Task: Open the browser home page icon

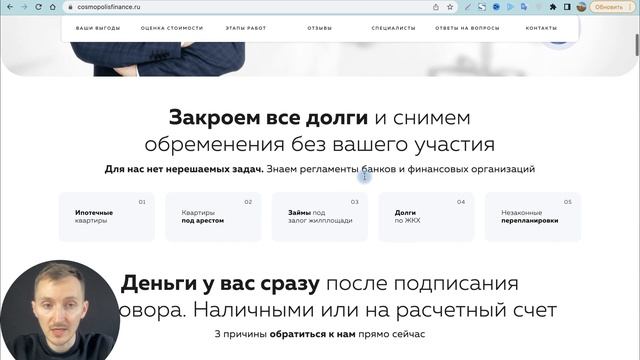Action: click(x=53, y=7)
